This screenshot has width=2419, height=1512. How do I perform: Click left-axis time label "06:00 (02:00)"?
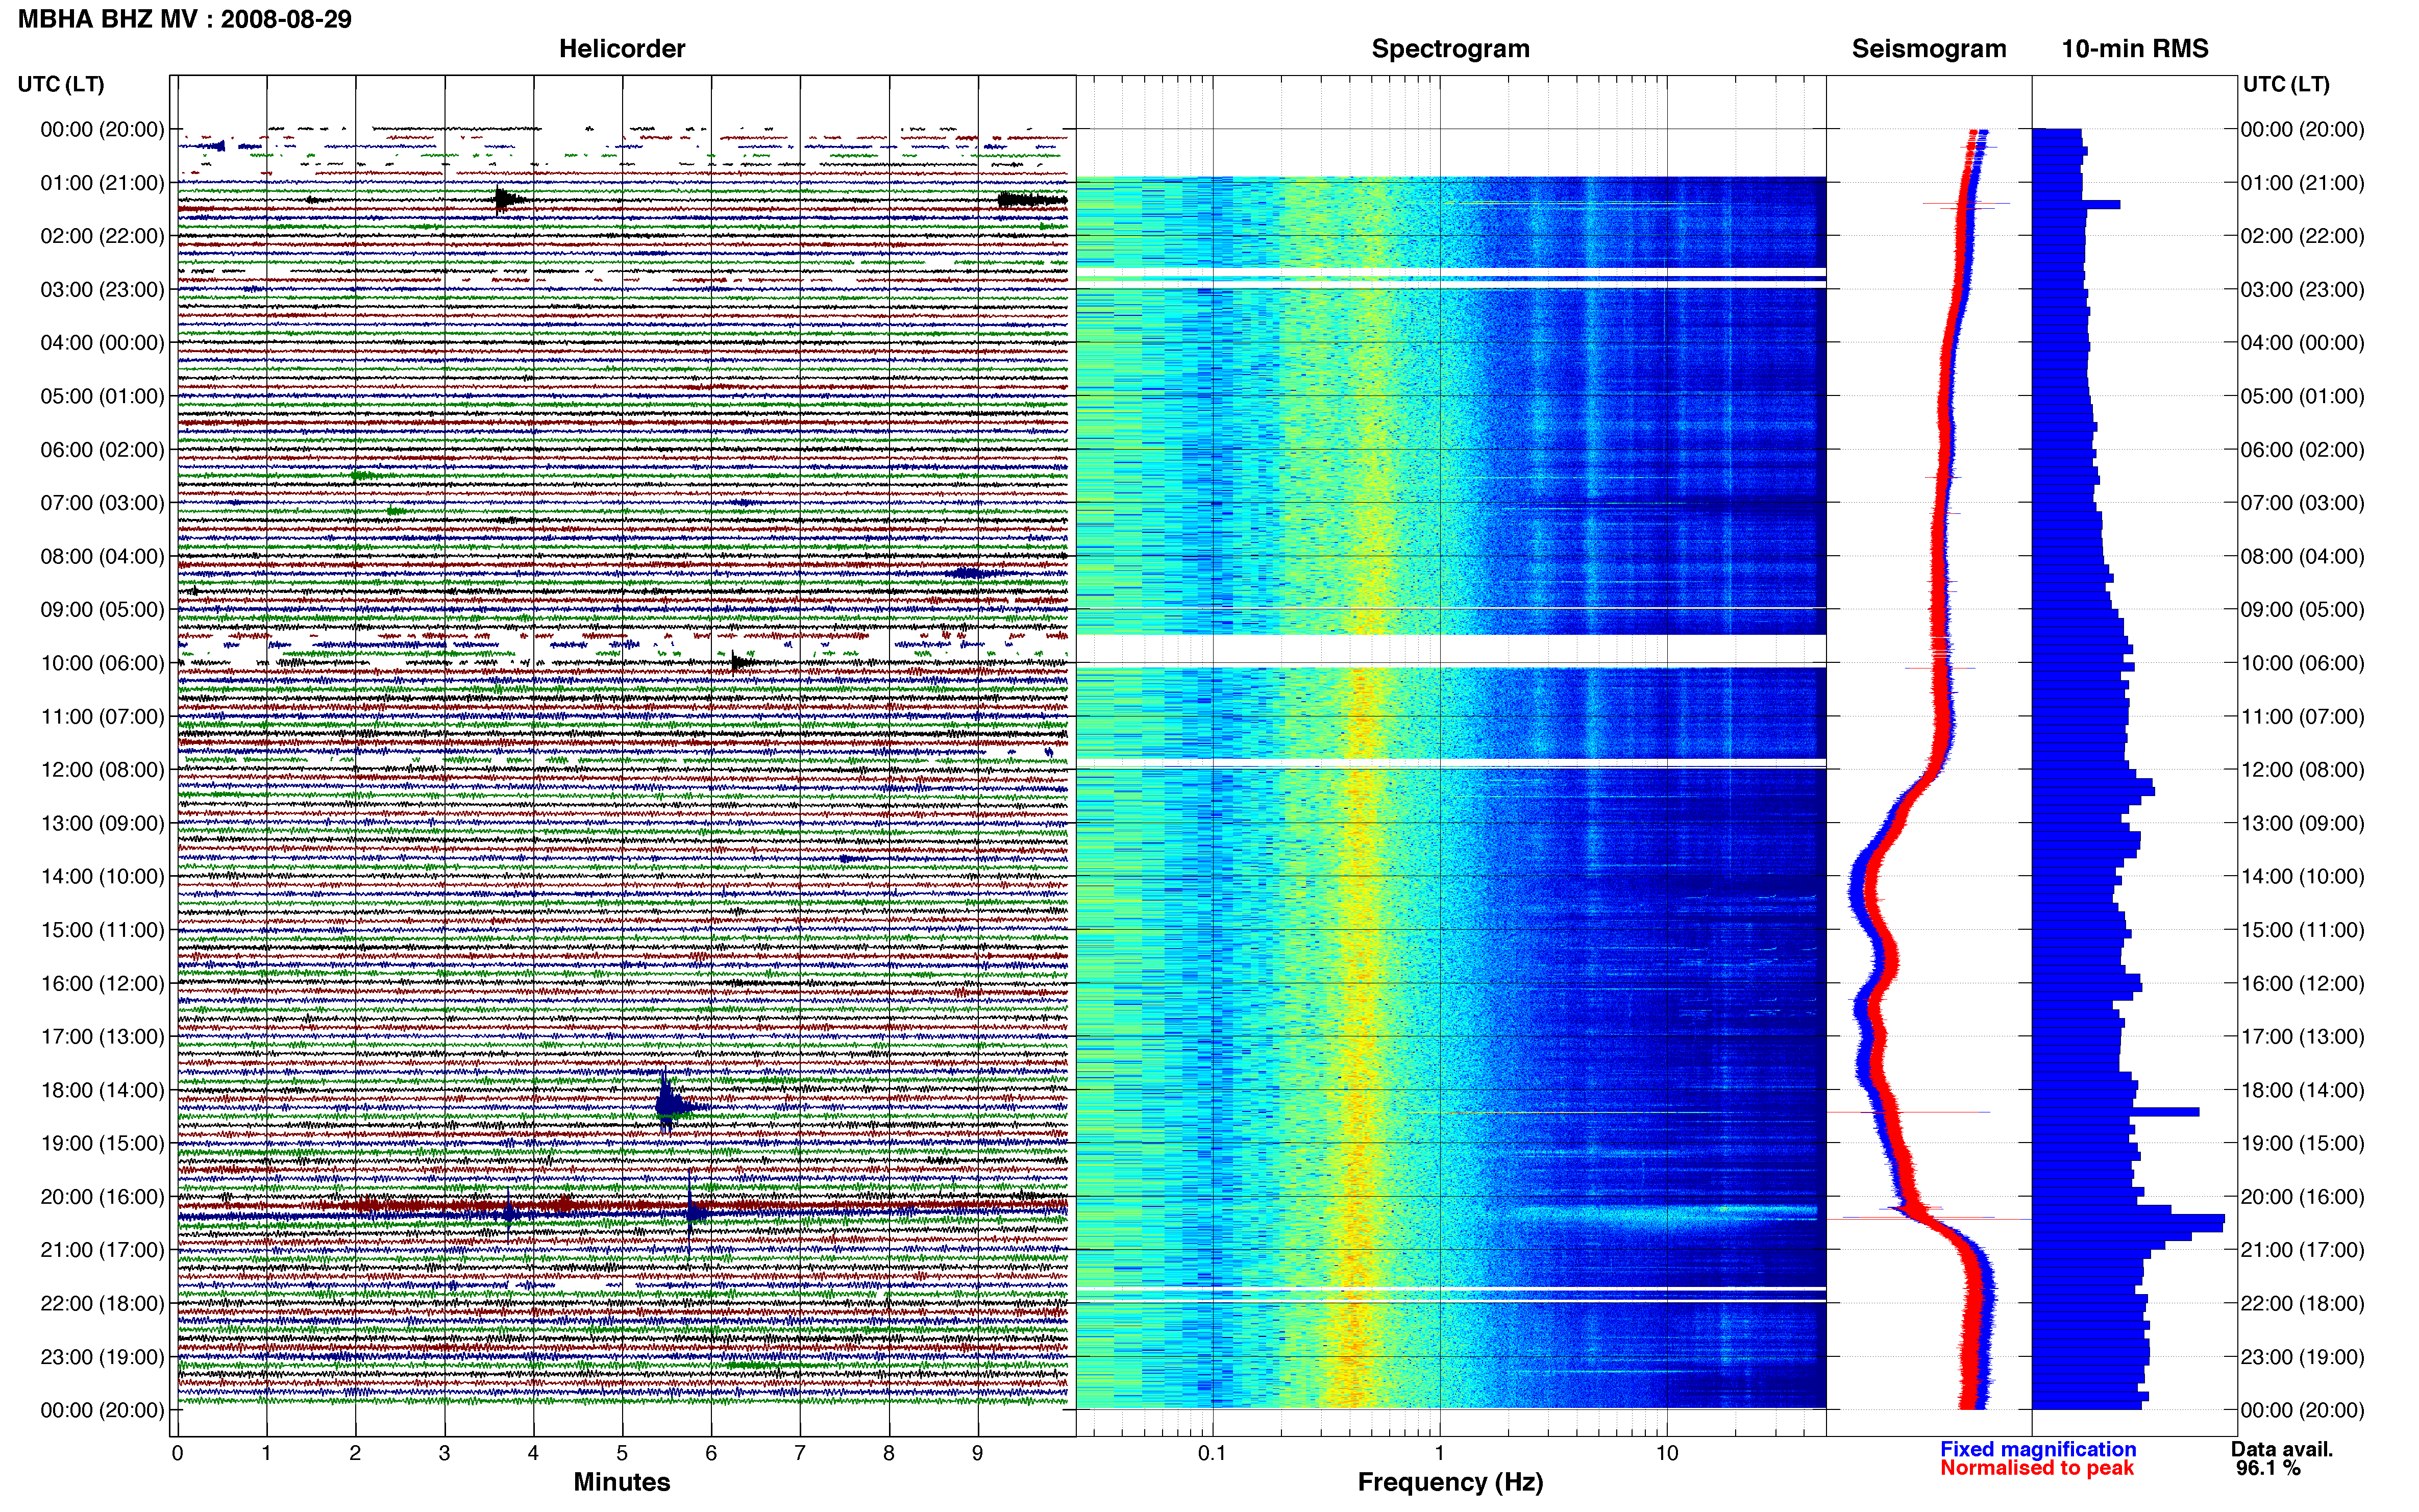(102, 450)
